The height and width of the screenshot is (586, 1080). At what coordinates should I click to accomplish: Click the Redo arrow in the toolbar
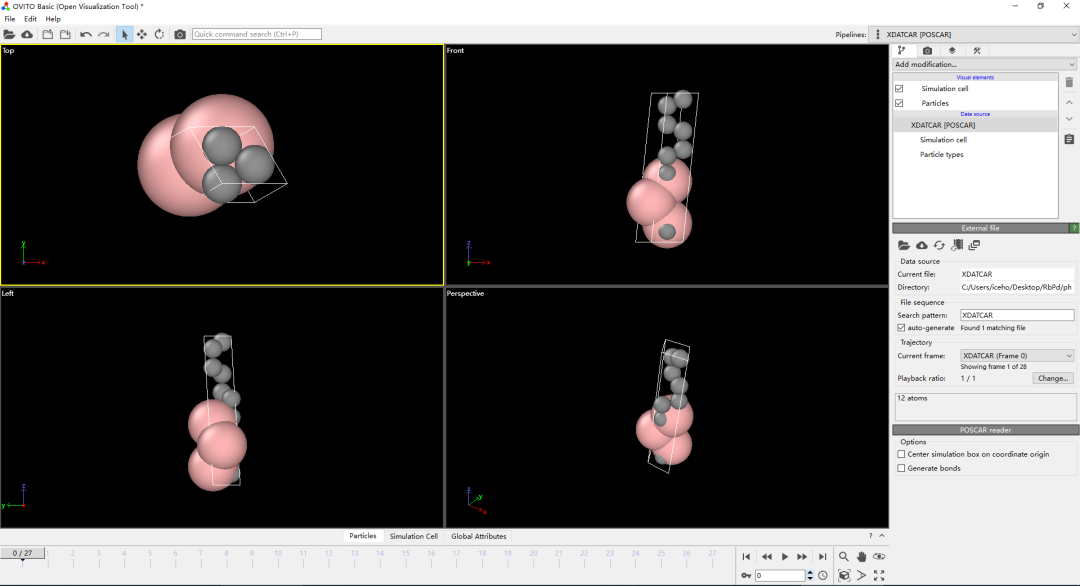point(103,34)
